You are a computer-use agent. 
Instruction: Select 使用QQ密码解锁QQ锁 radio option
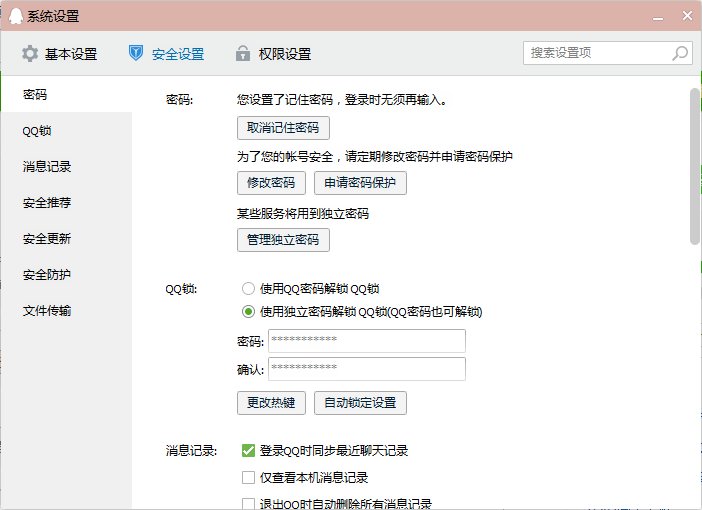coord(248,288)
